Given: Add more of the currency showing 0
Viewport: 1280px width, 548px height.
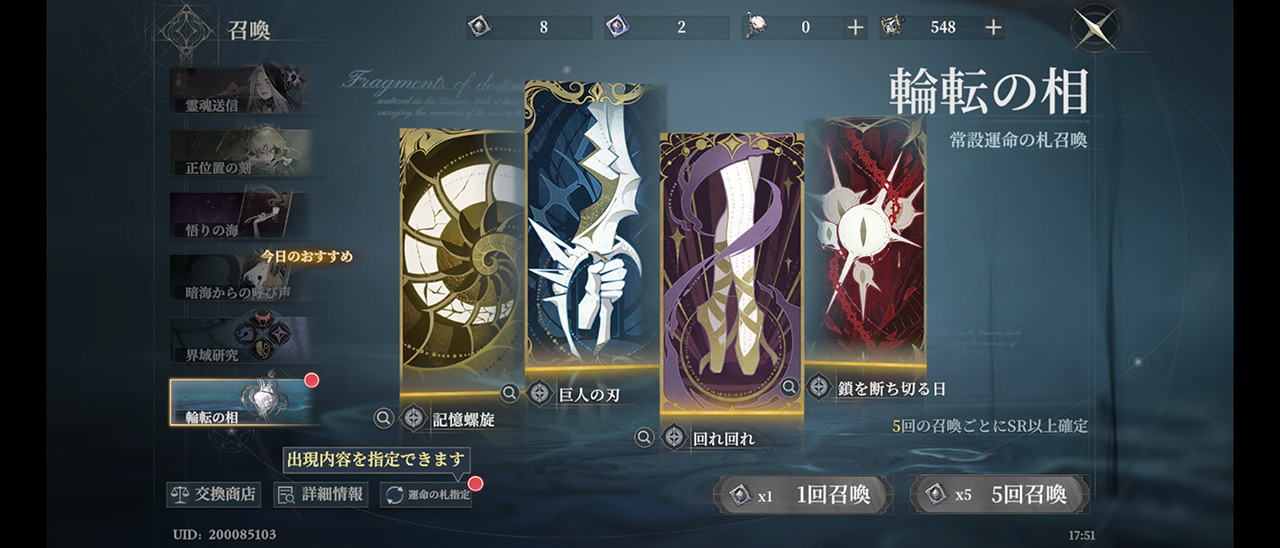Looking at the screenshot, I should [855, 28].
